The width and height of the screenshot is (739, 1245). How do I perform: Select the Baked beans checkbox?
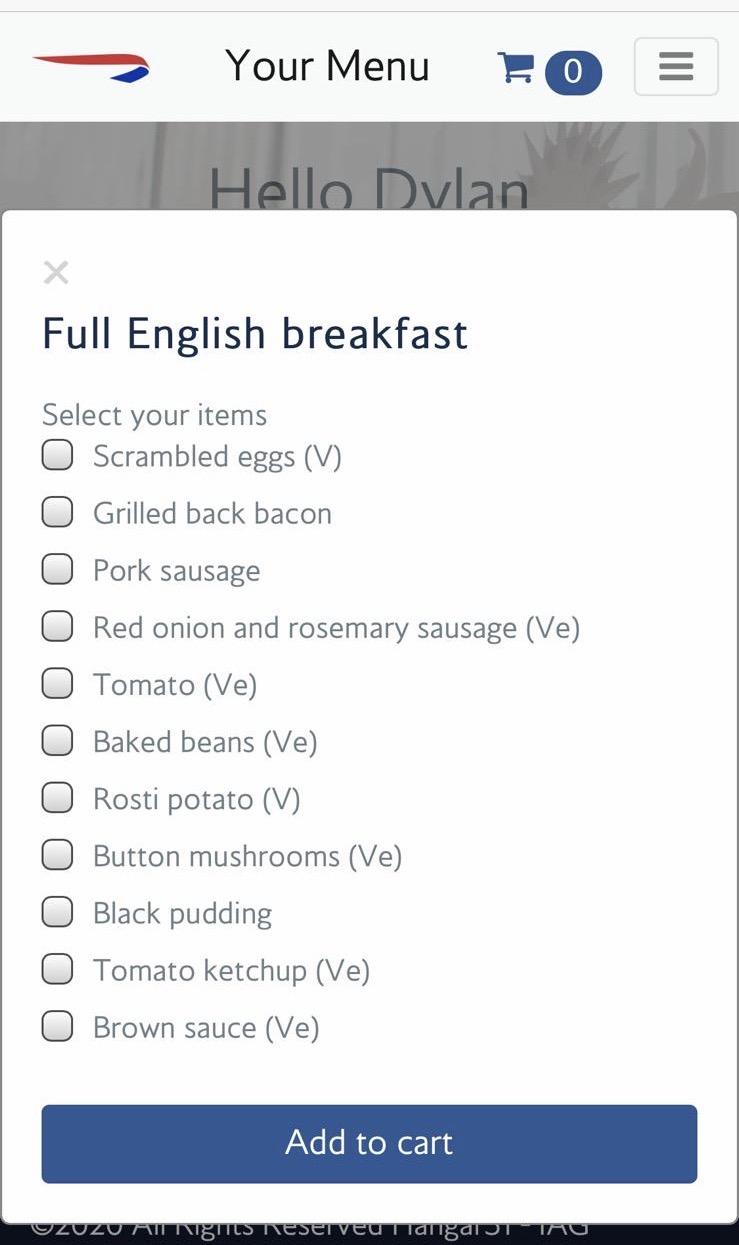[x=58, y=741]
